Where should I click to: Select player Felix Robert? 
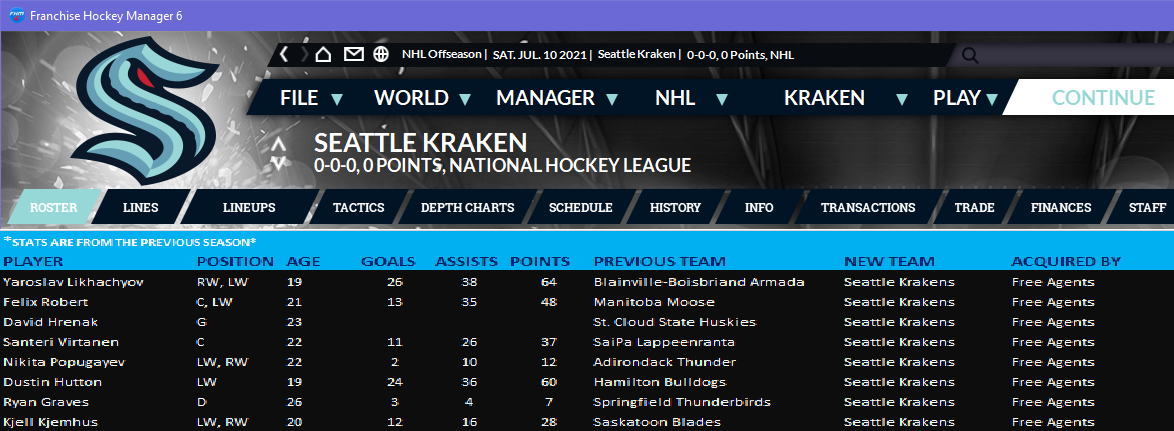coord(46,302)
